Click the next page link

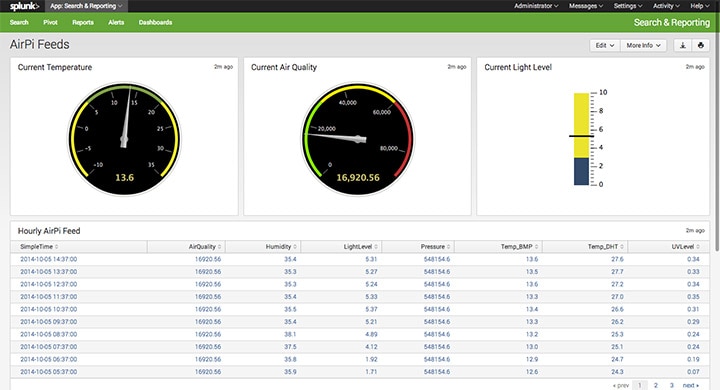[x=691, y=385]
